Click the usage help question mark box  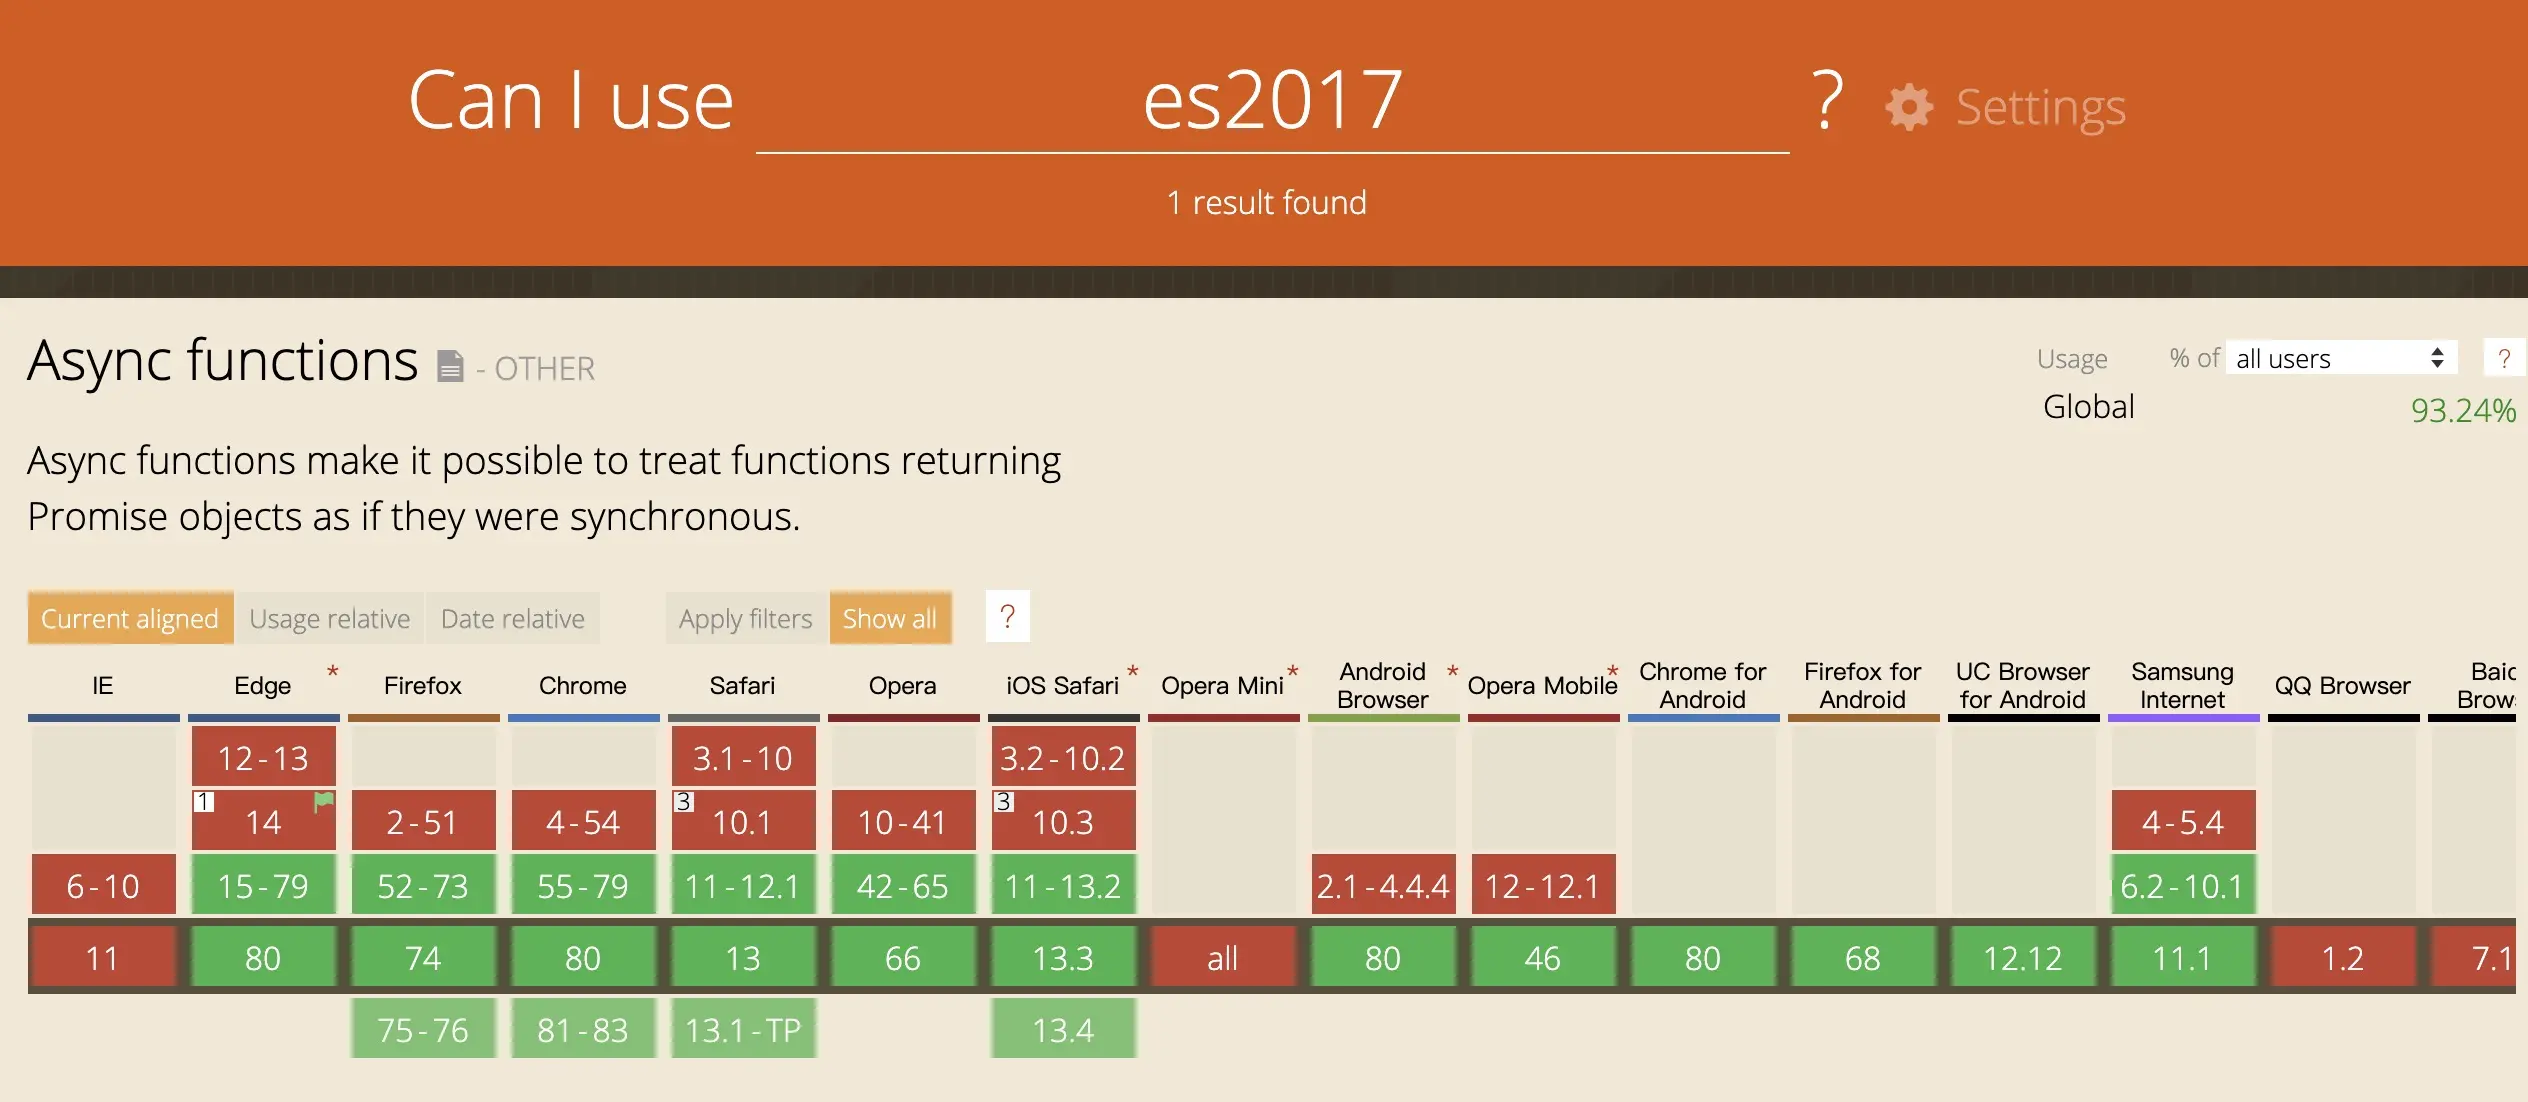(x=2503, y=358)
